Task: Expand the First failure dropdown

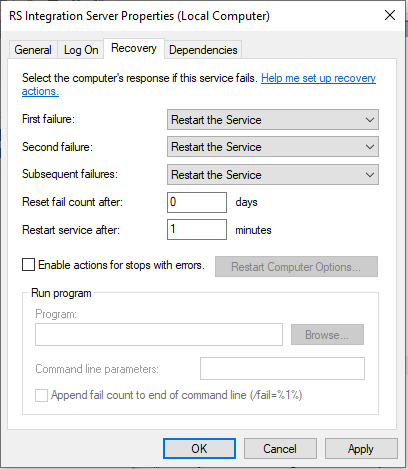Action: pos(273,120)
